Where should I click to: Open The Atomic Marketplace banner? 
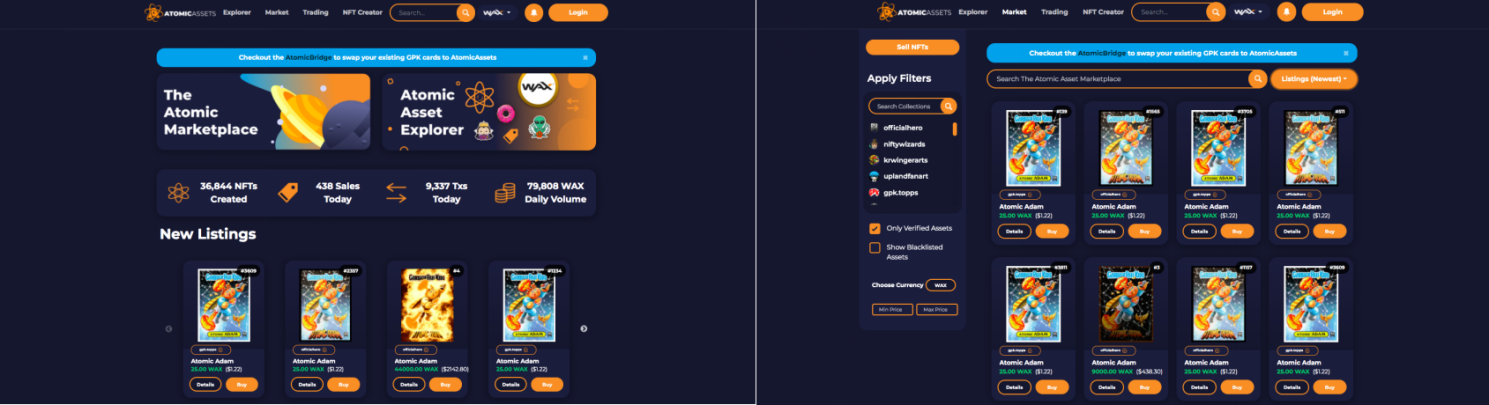(x=263, y=111)
